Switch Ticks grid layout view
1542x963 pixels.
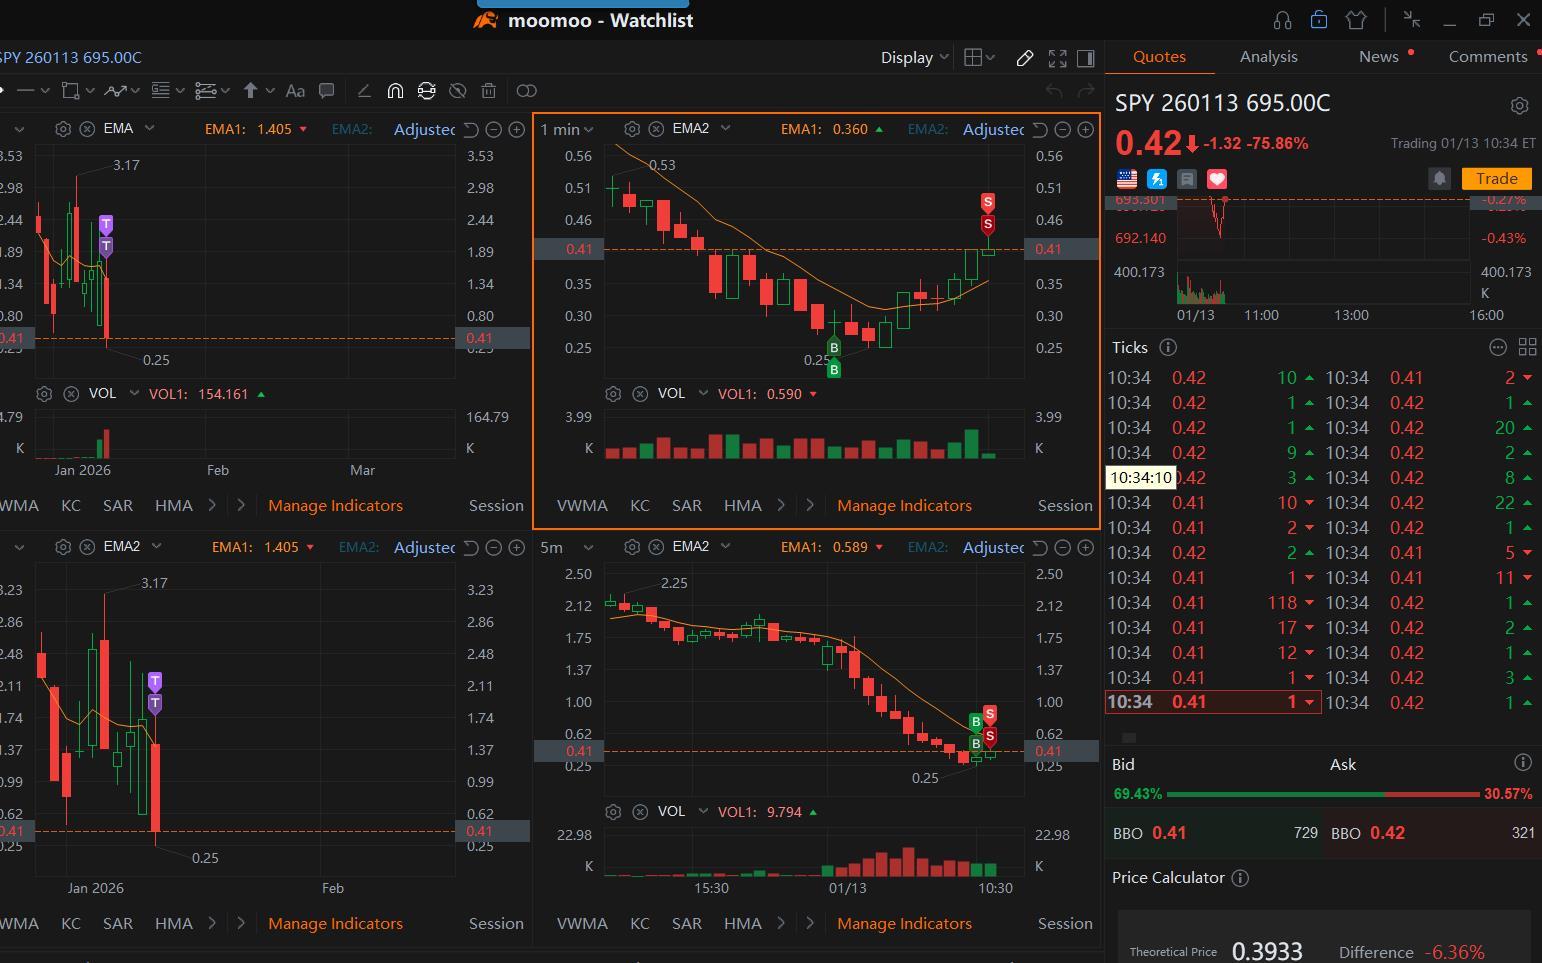coord(1527,347)
